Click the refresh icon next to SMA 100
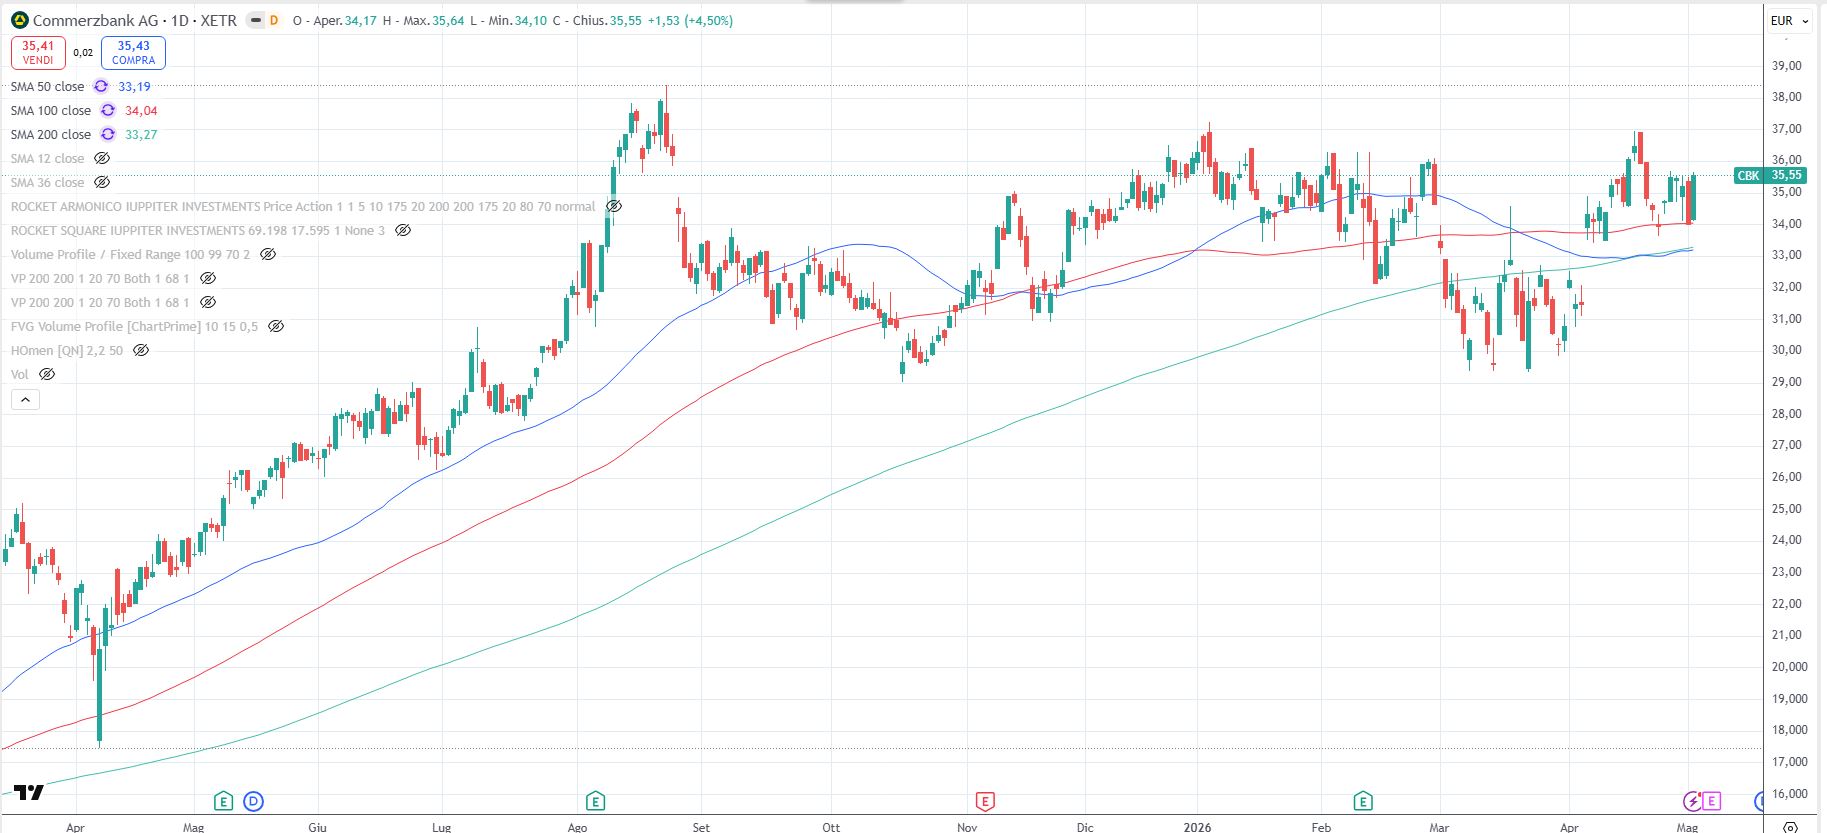 [x=107, y=111]
